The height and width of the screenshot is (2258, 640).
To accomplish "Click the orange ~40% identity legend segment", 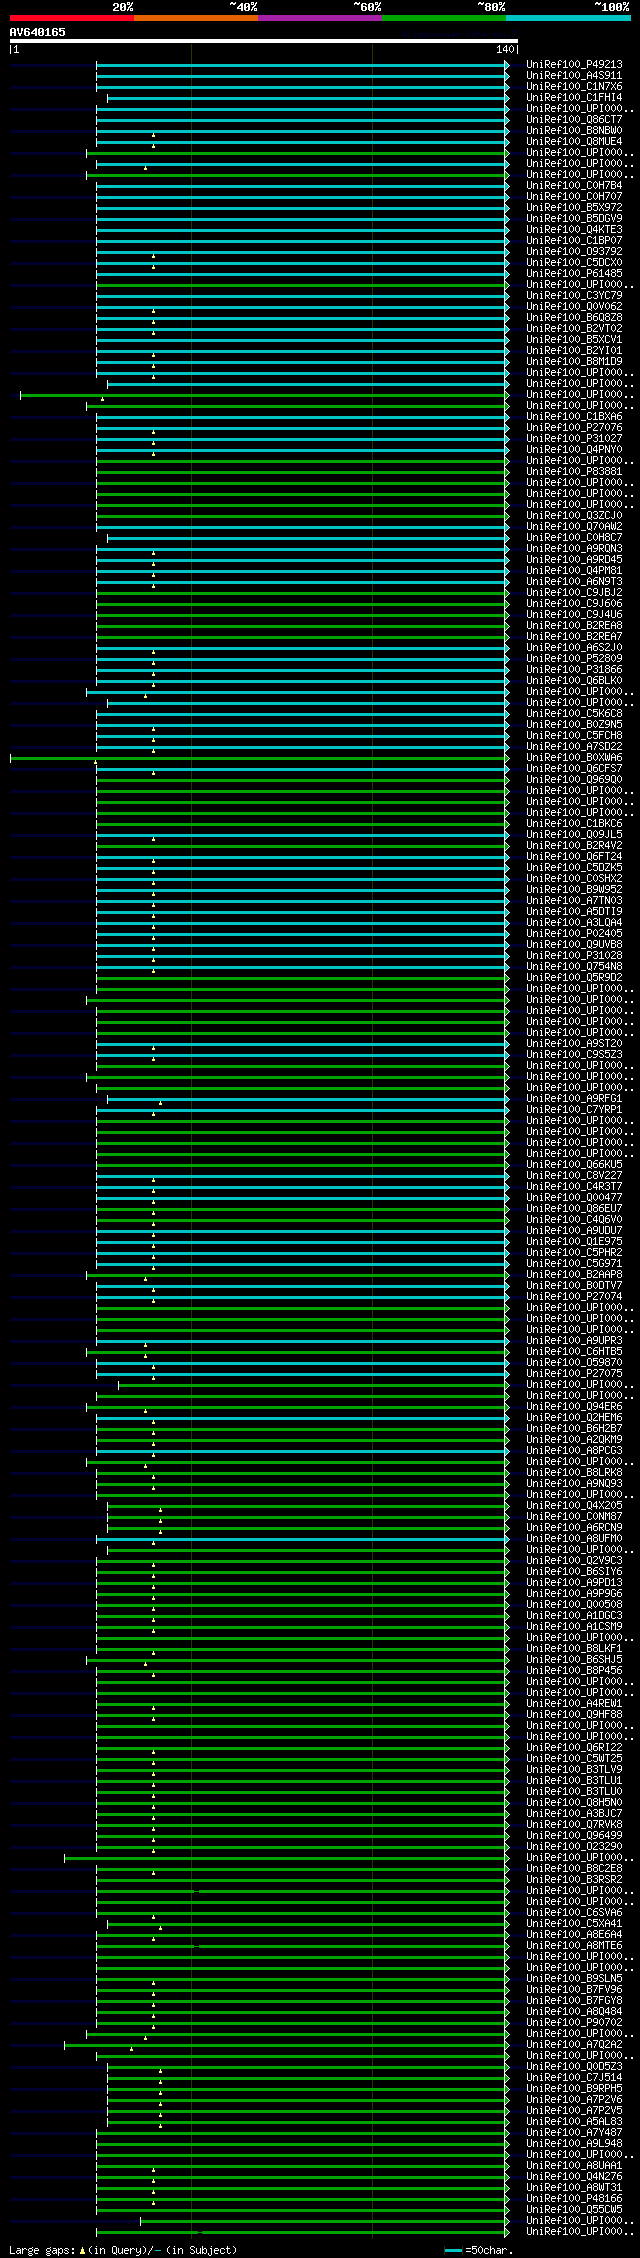I will tap(195, 18).
